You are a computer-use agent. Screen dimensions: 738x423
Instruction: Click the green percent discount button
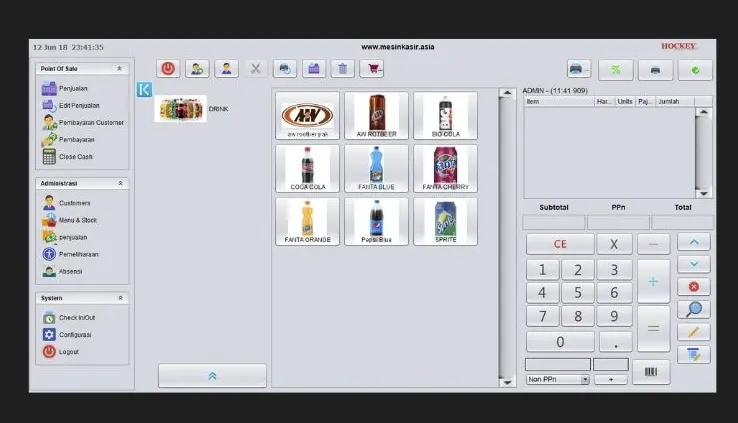(616, 70)
